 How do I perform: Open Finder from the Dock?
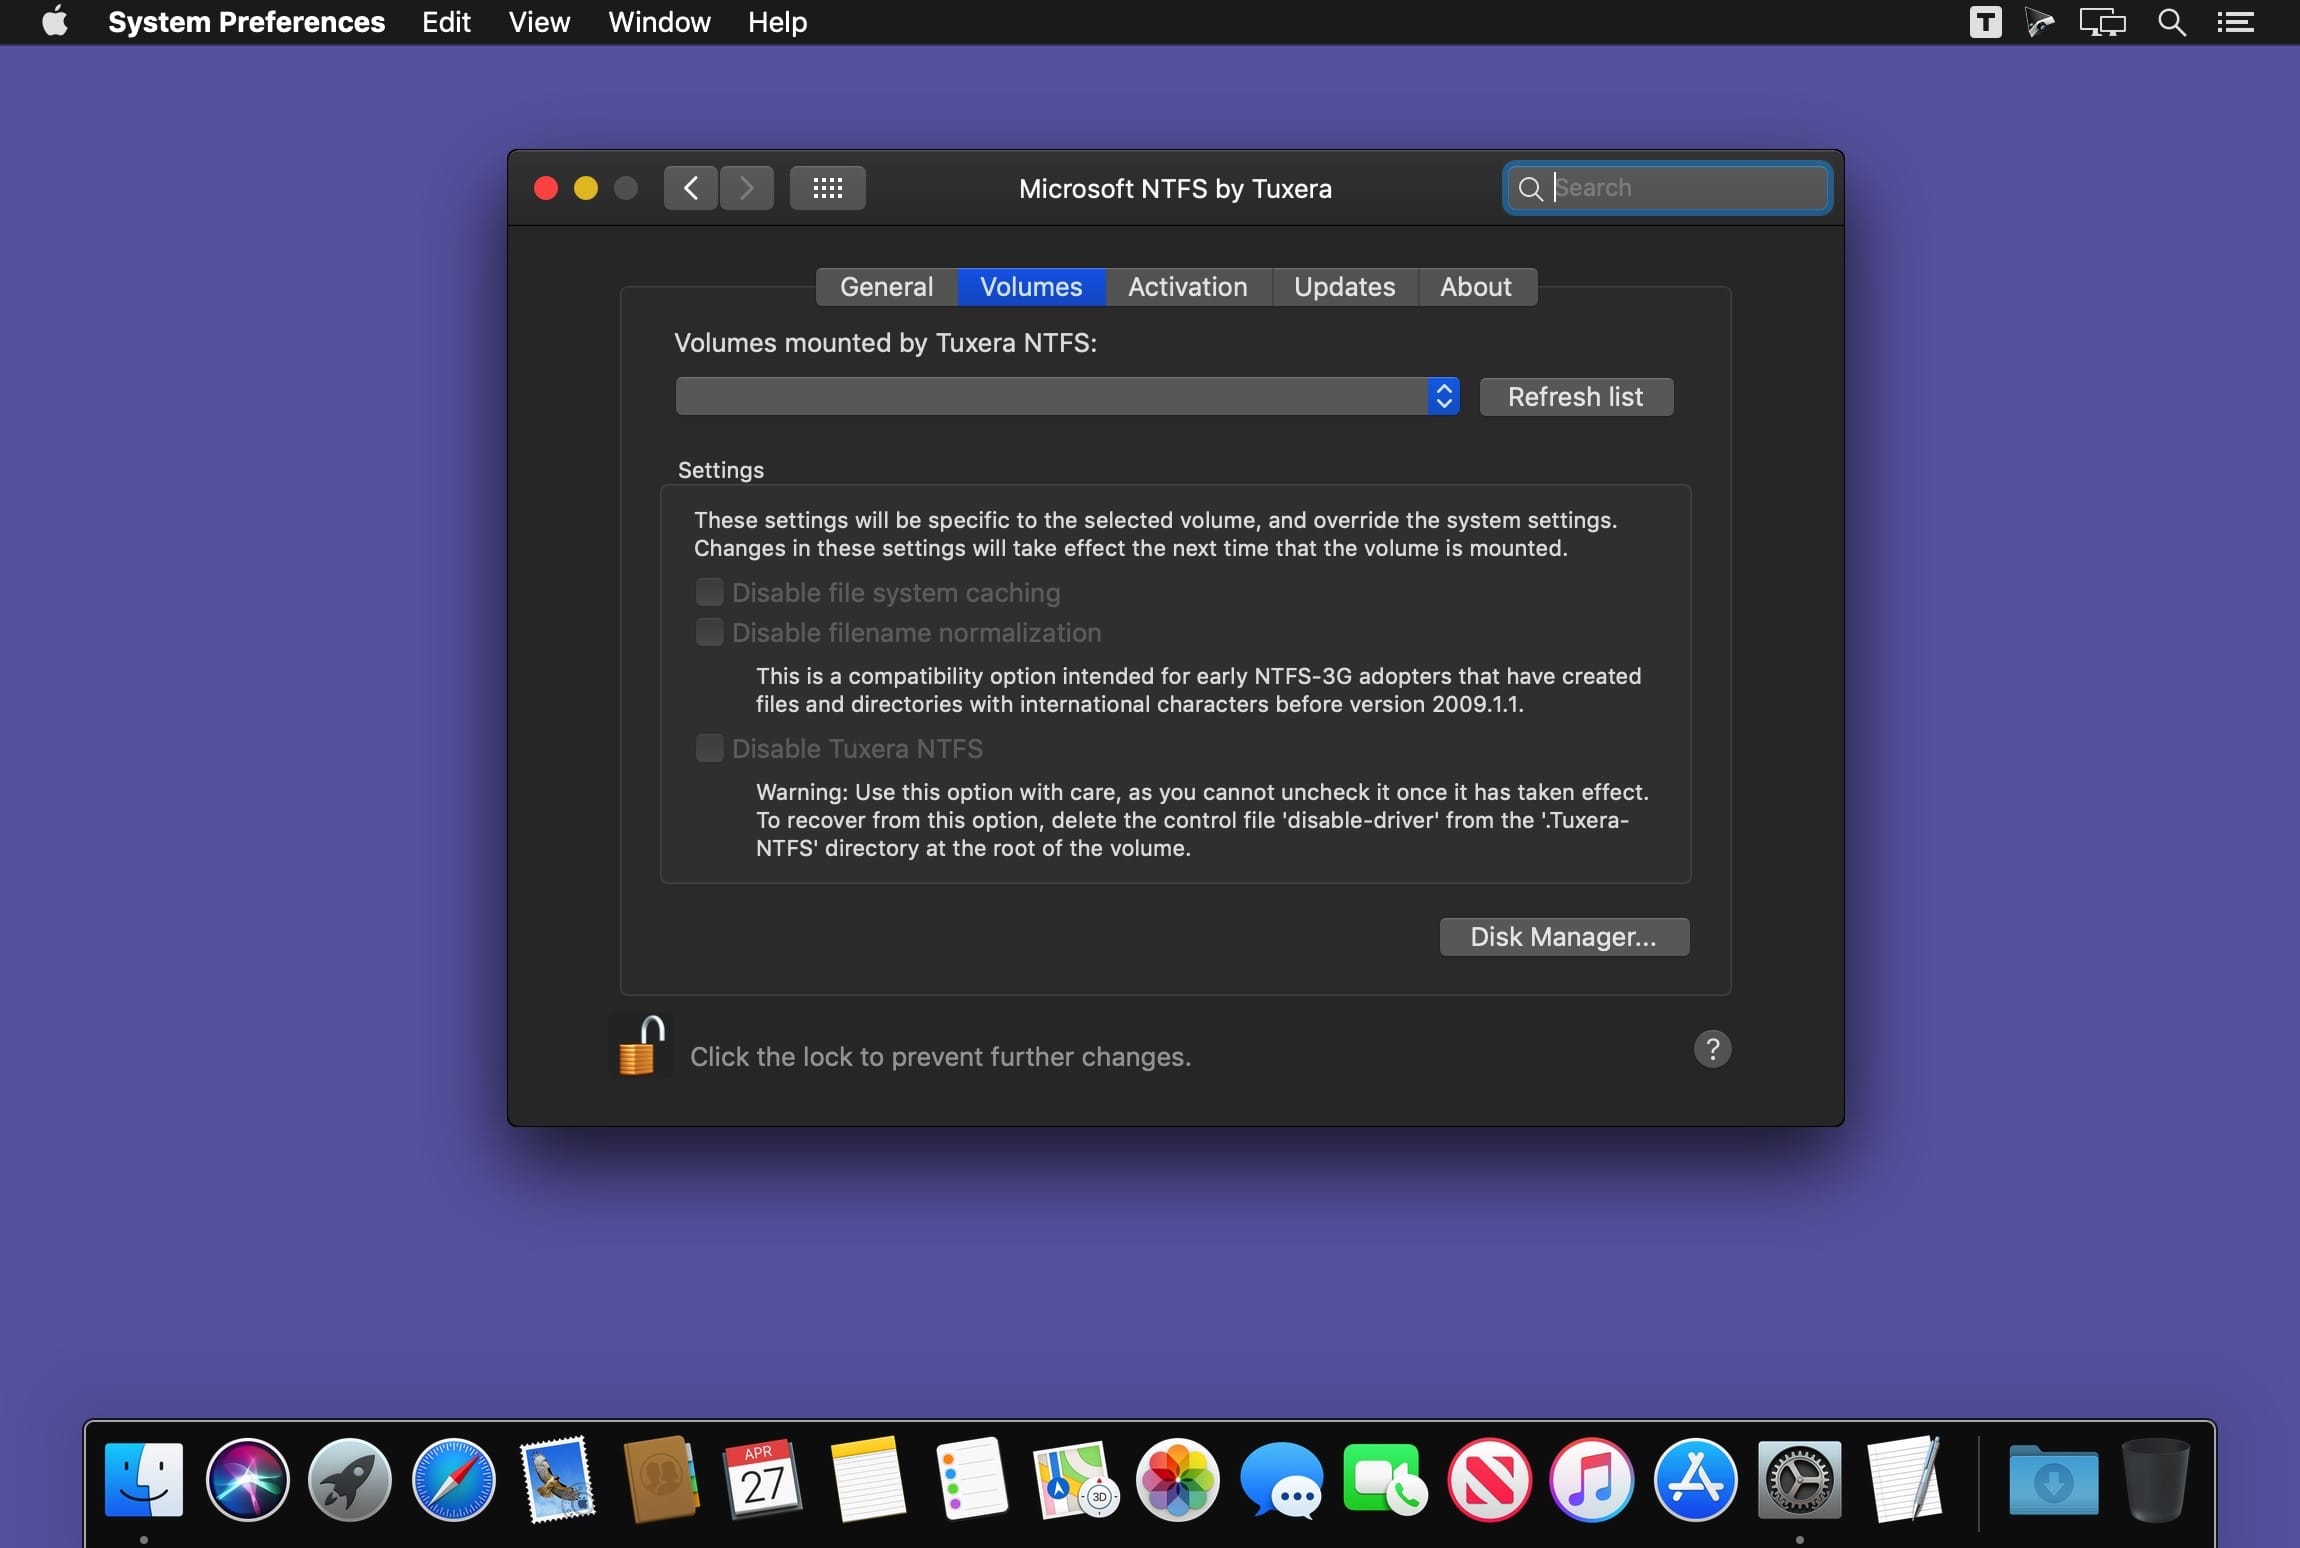click(x=143, y=1481)
